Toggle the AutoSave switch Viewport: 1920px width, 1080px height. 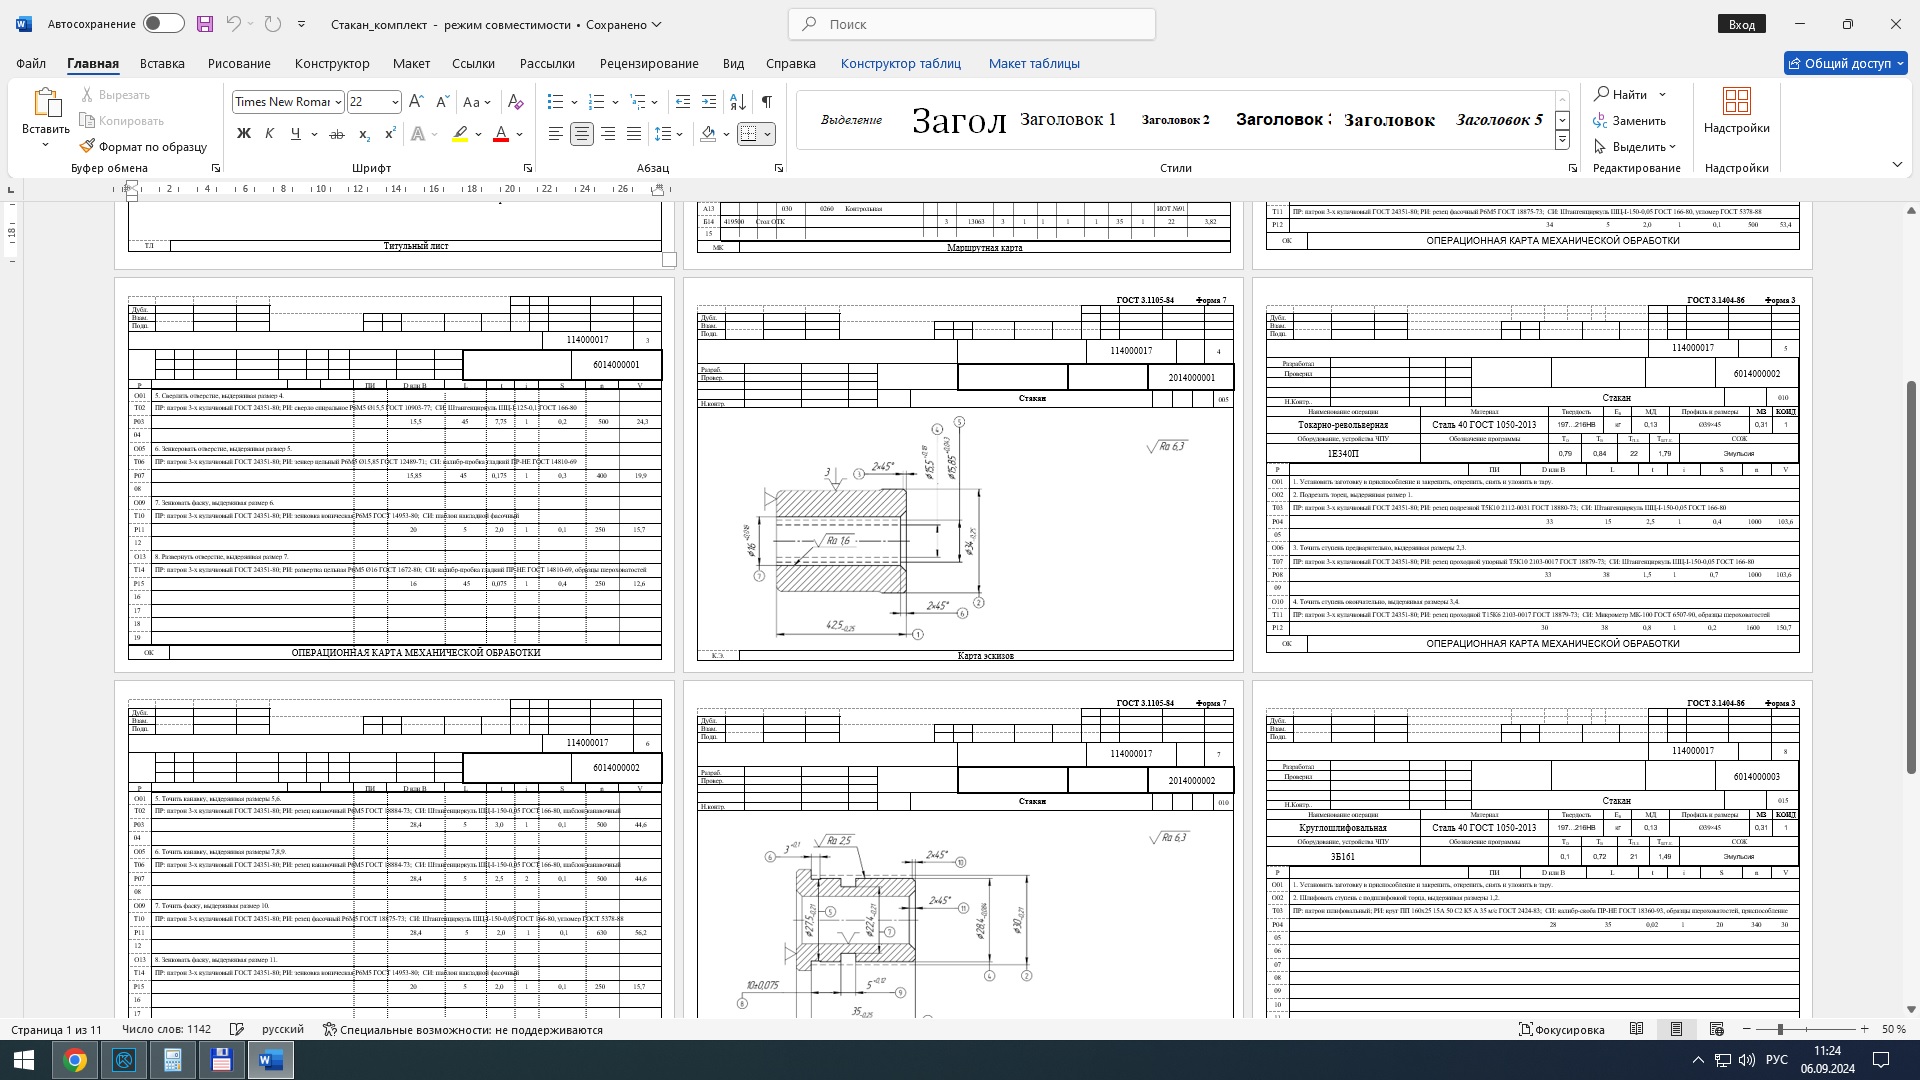coord(163,24)
